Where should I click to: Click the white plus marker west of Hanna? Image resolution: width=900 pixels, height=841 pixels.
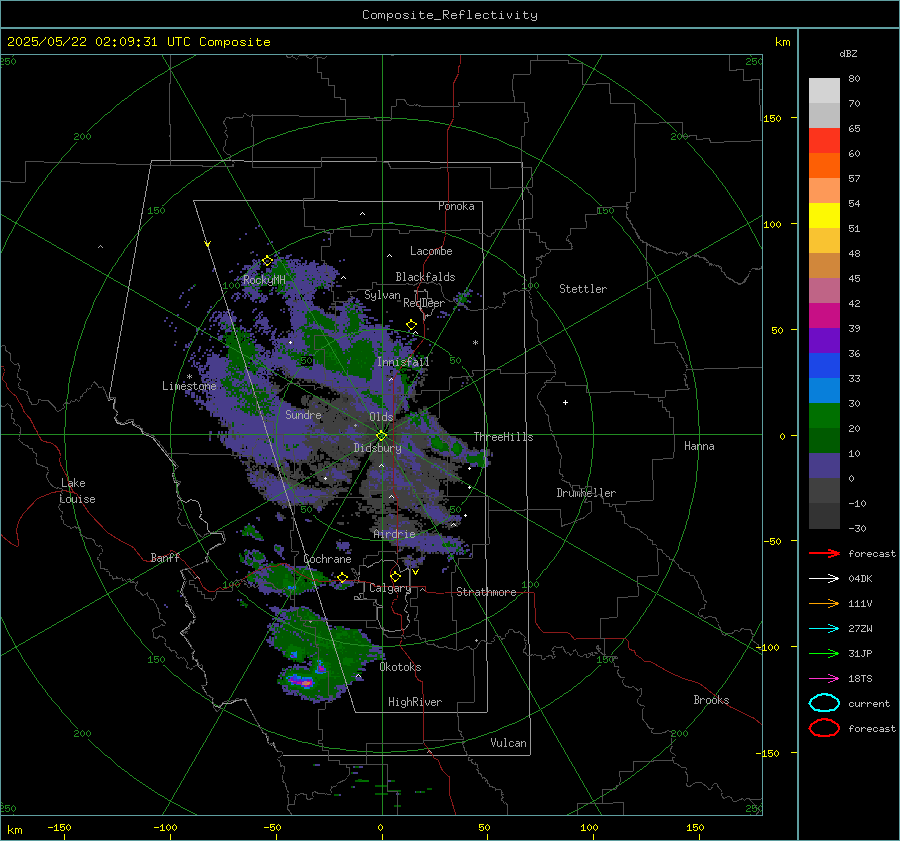click(565, 402)
